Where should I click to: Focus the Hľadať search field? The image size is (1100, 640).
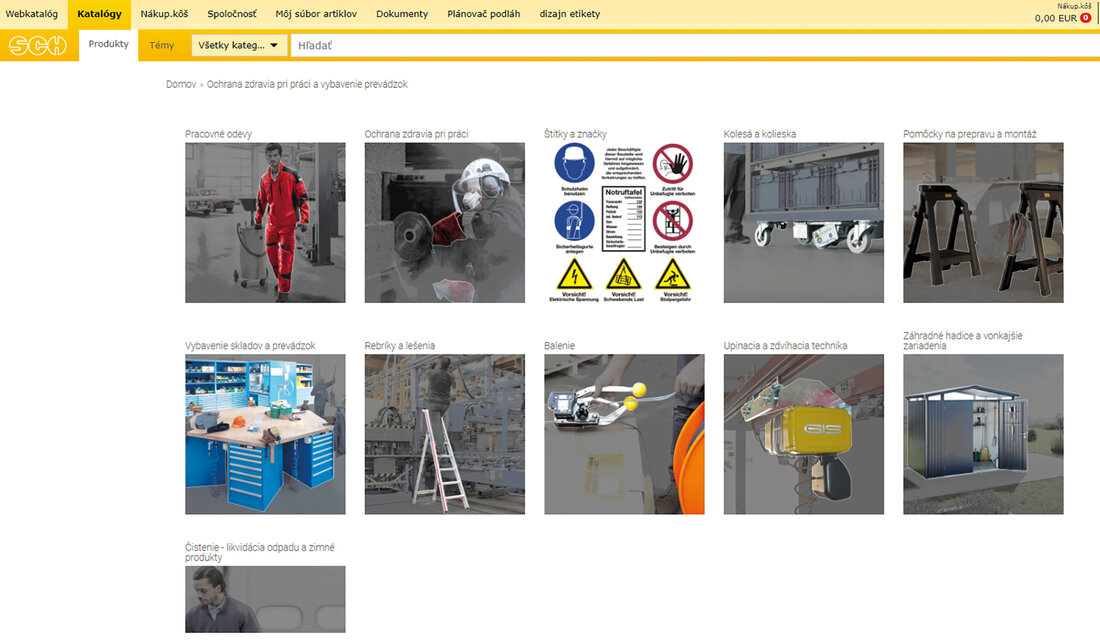click(x=695, y=46)
